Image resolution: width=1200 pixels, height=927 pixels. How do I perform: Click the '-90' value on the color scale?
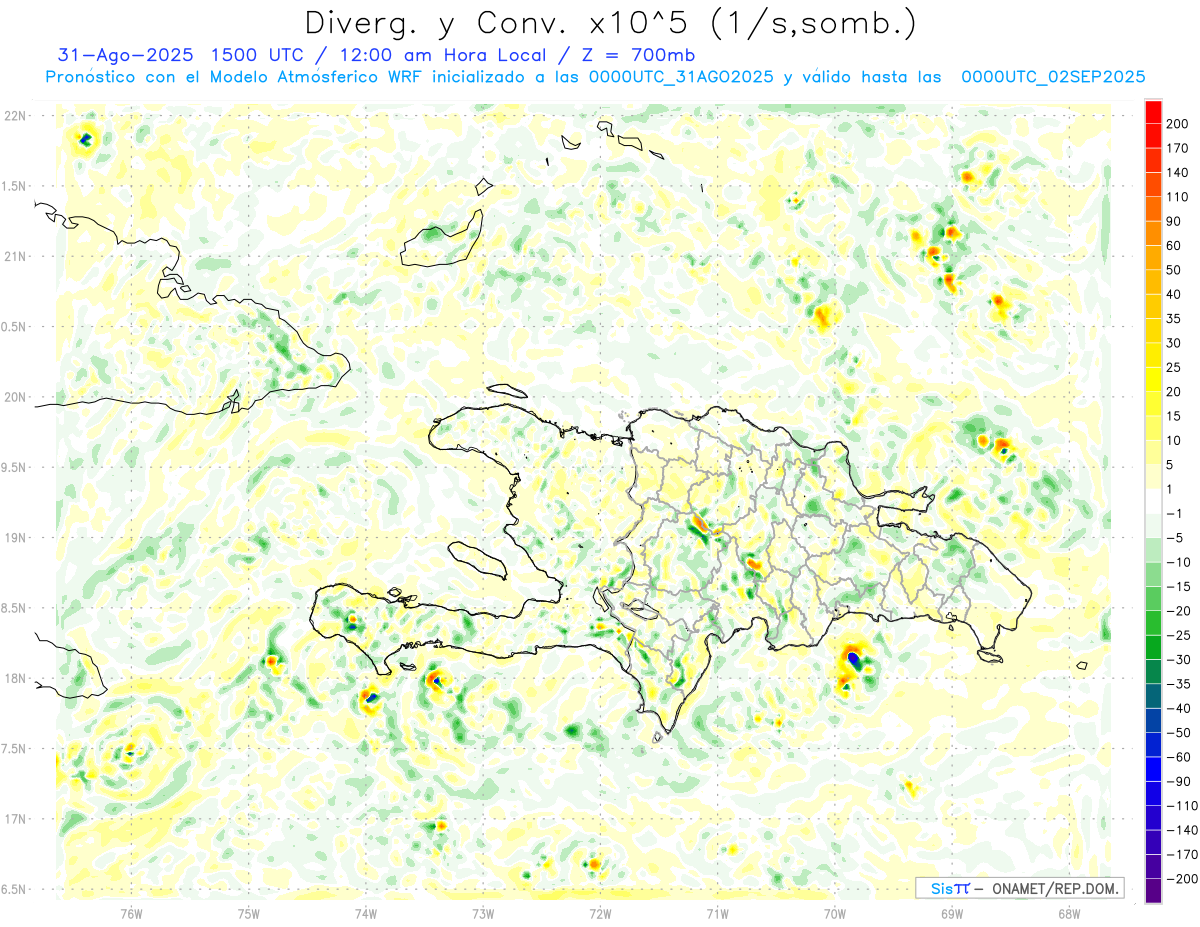[1179, 782]
